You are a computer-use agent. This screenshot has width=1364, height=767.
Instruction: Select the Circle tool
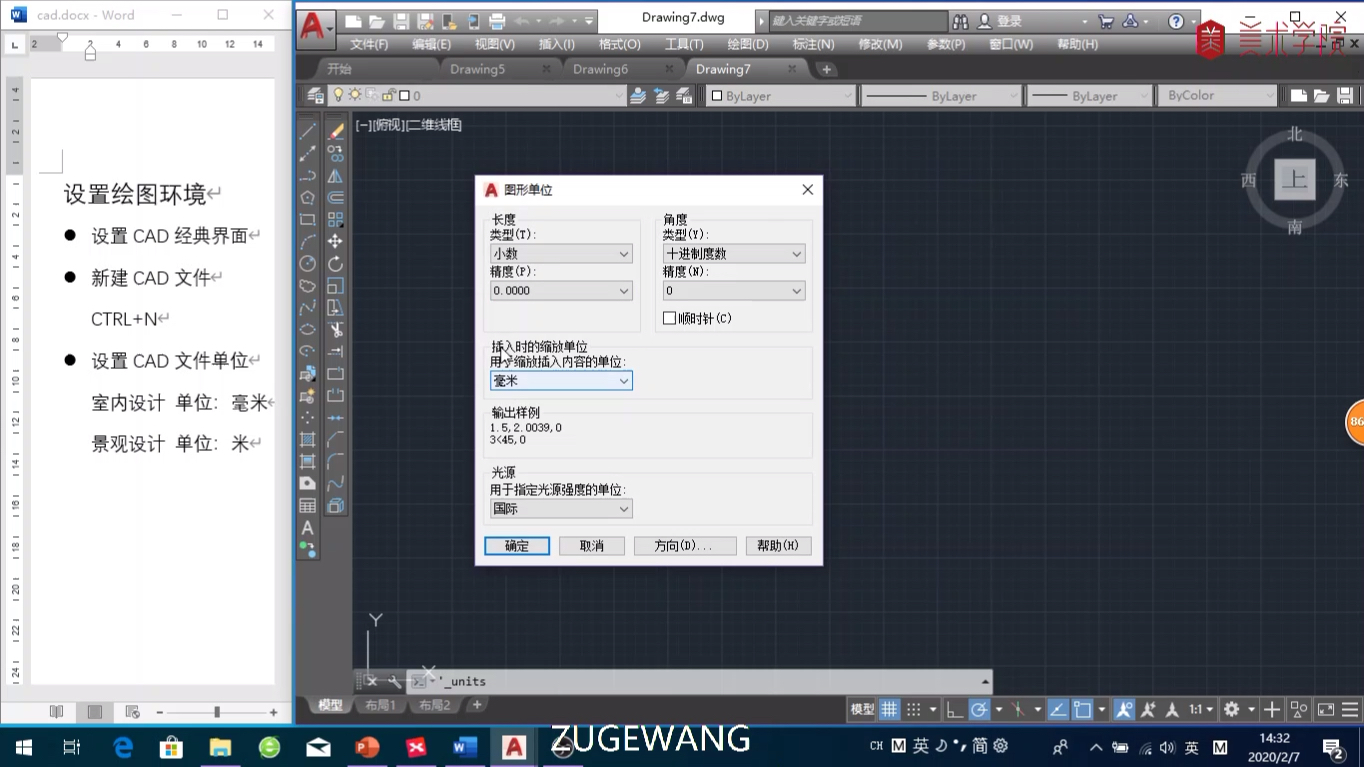point(307,263)
